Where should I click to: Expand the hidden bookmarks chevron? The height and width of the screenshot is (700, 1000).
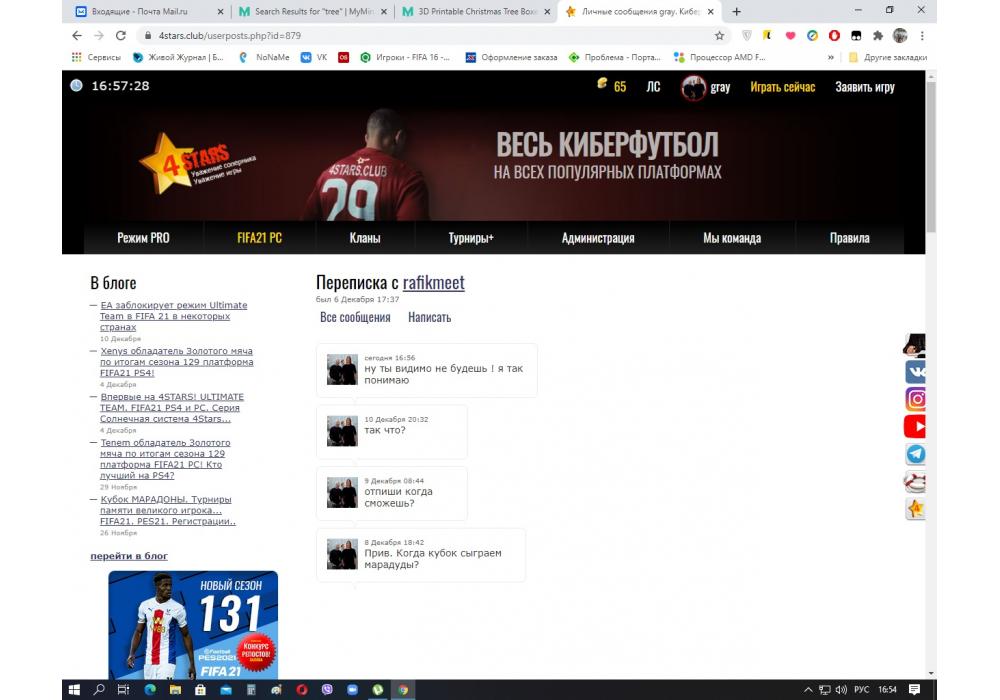coord(831,57)
